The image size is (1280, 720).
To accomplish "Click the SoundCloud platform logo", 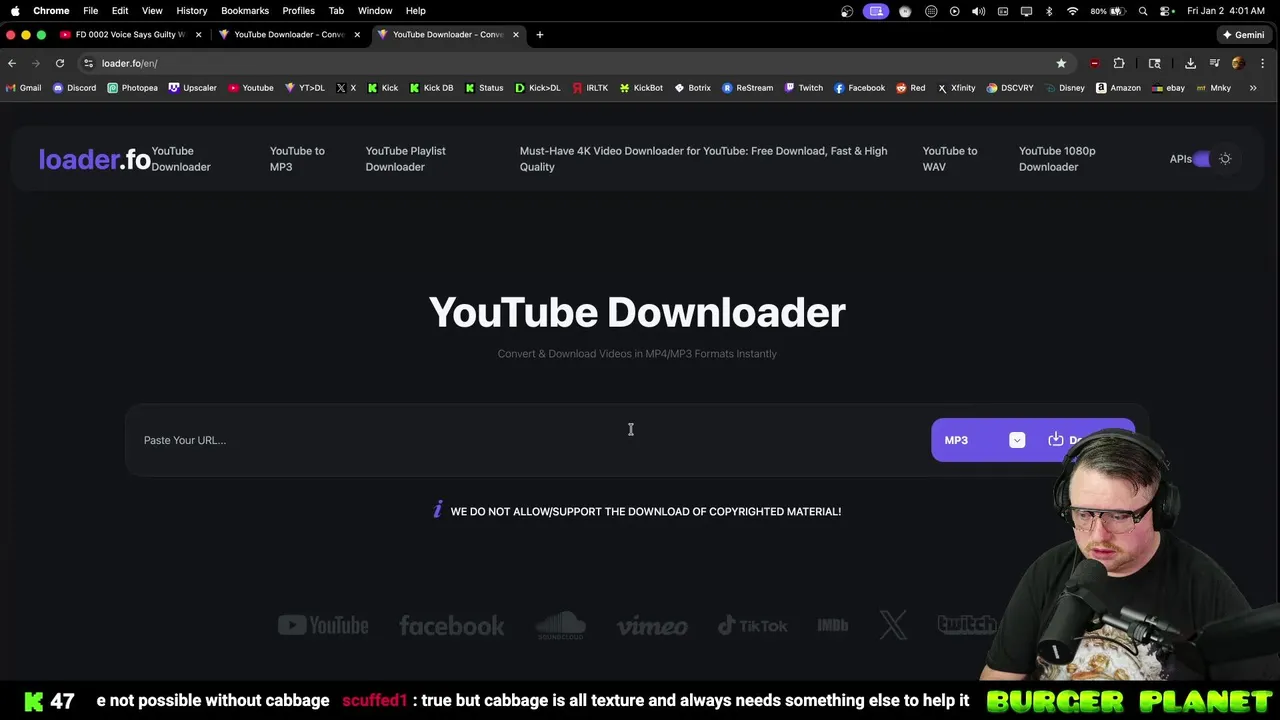I will [561, 626].
